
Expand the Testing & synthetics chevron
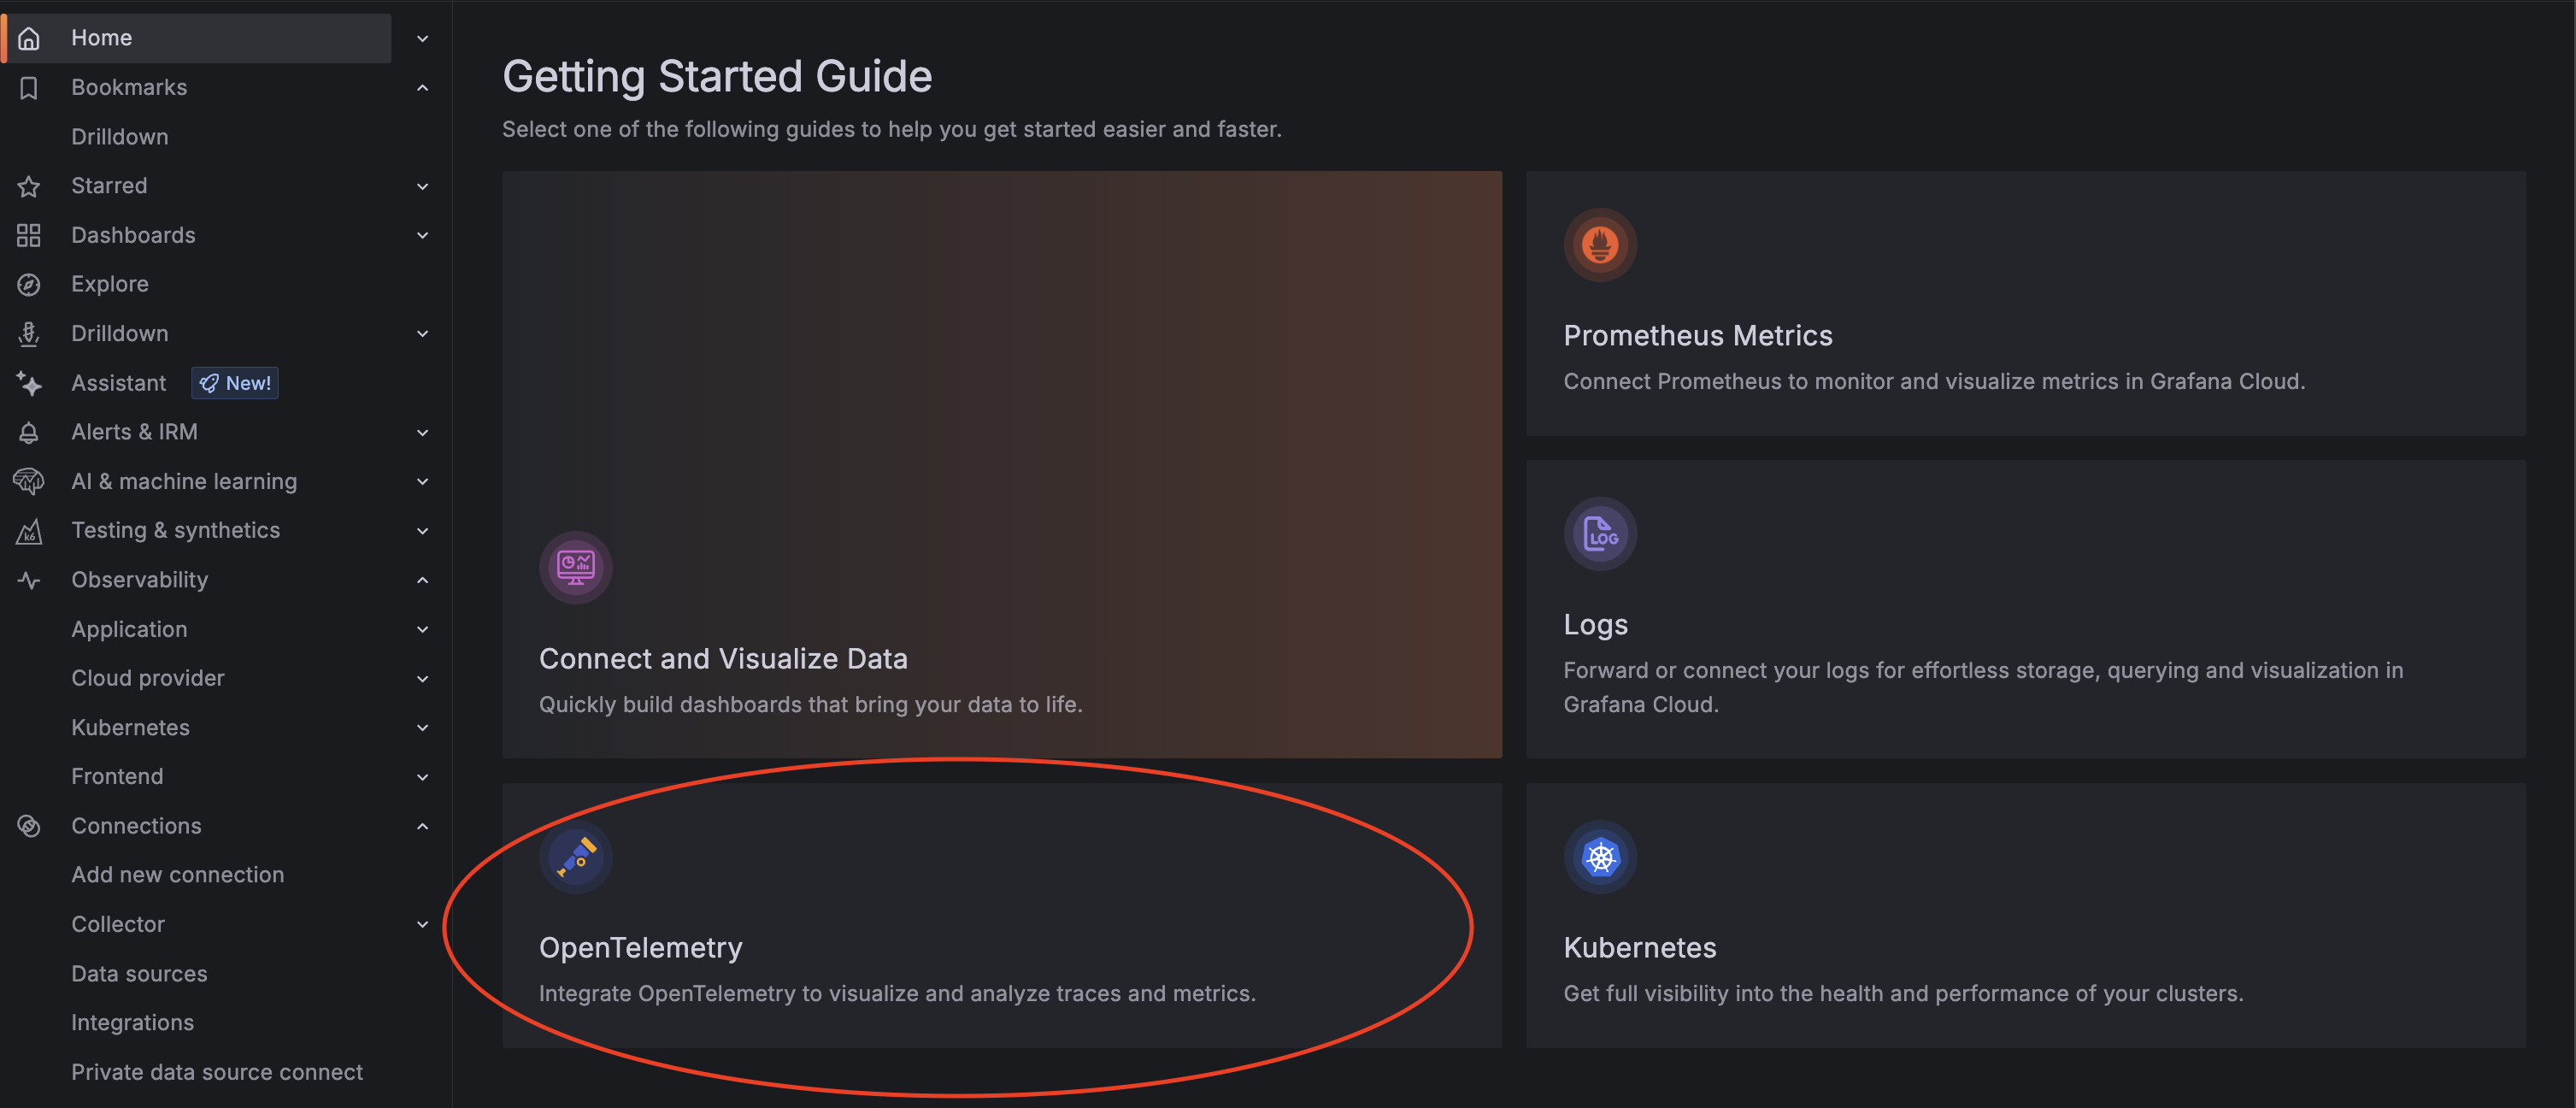(423, 531)
